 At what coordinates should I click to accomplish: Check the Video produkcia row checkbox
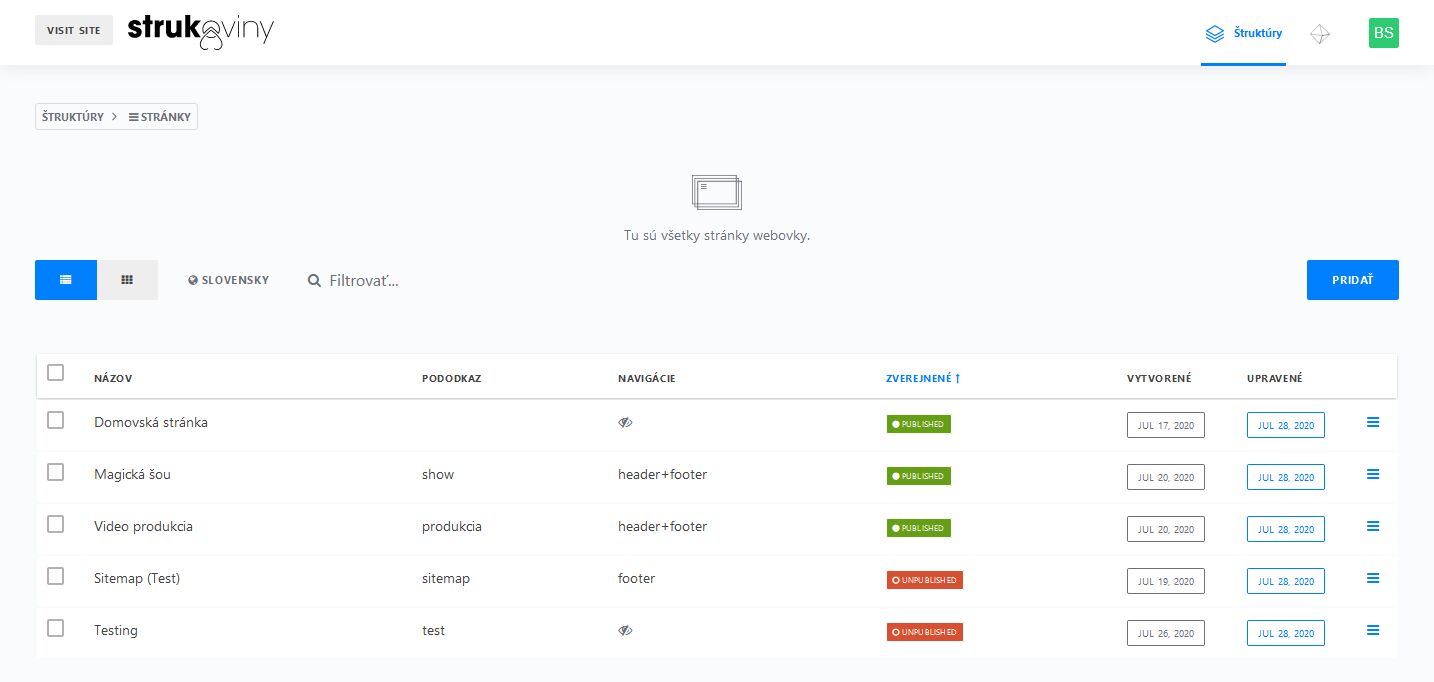(56, 524)
